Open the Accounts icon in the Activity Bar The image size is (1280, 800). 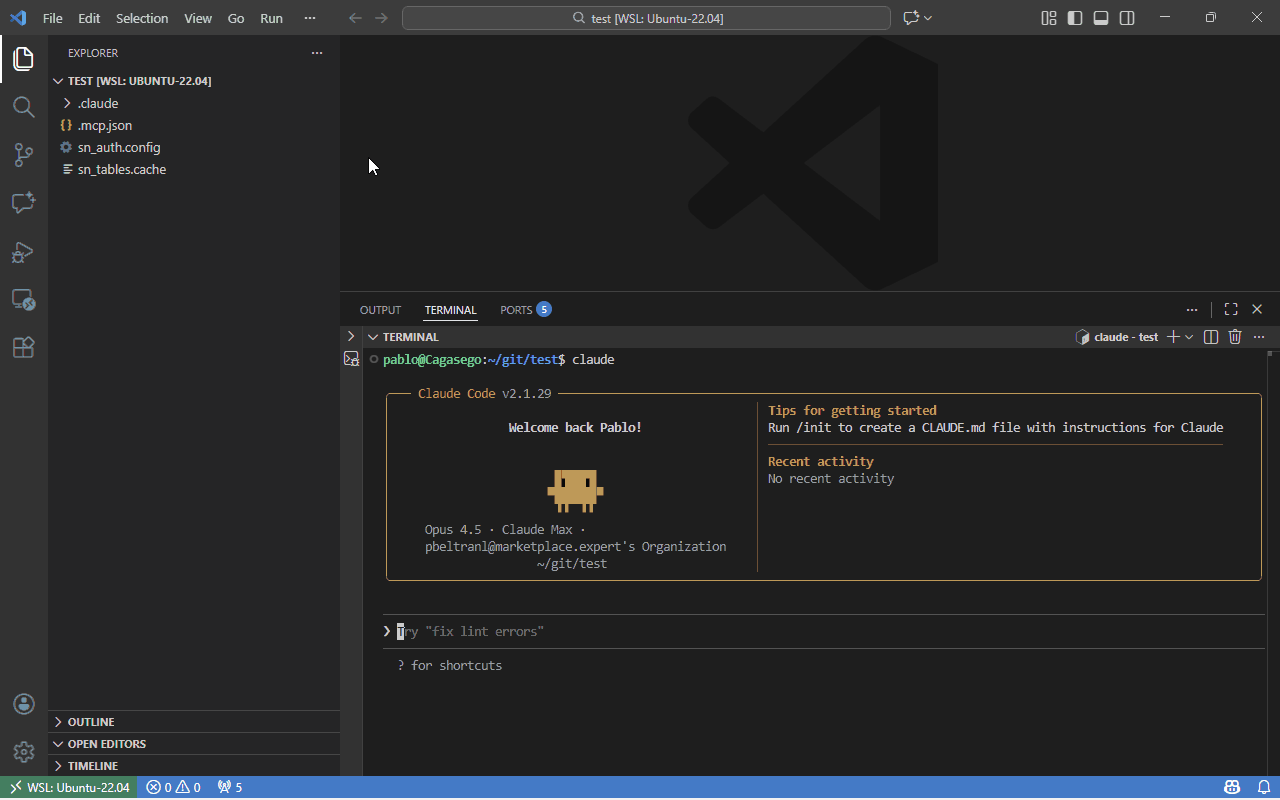[23, 703]
